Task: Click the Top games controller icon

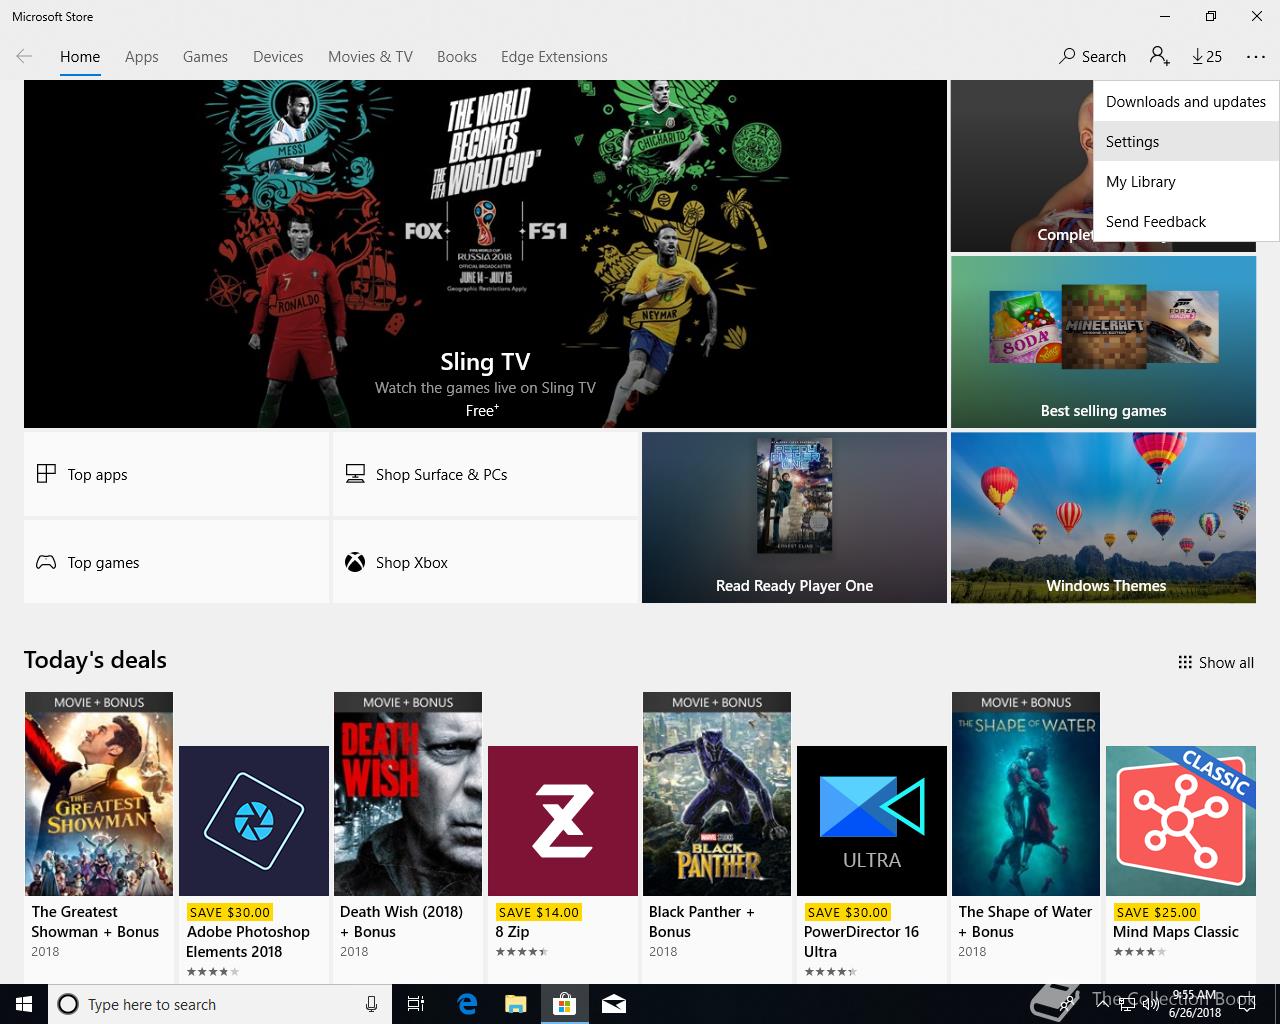Action: (x=46, y=562)
